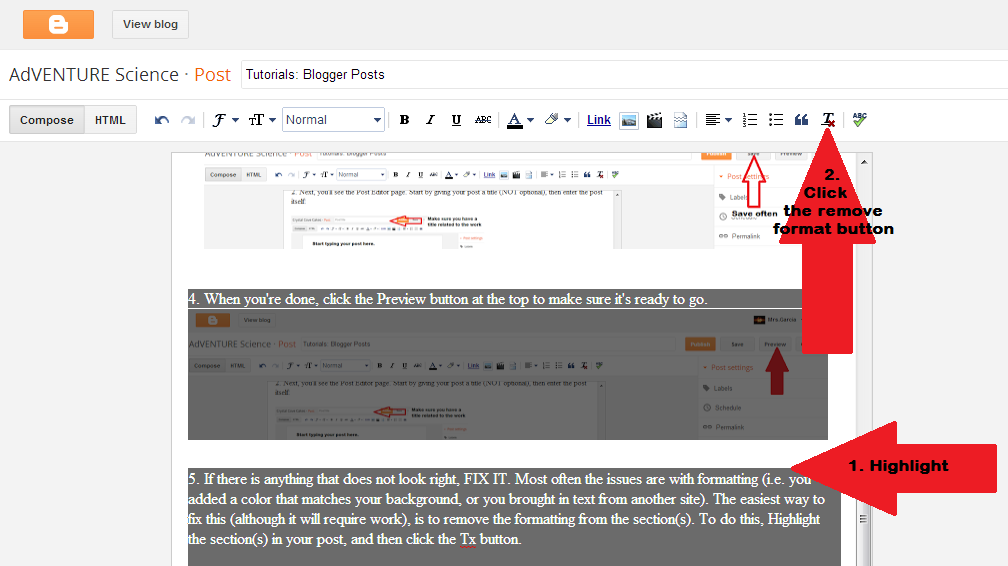This screenshot has height=566, width=1008.
Task: Apply the current text color
Action: pos(514,120)
